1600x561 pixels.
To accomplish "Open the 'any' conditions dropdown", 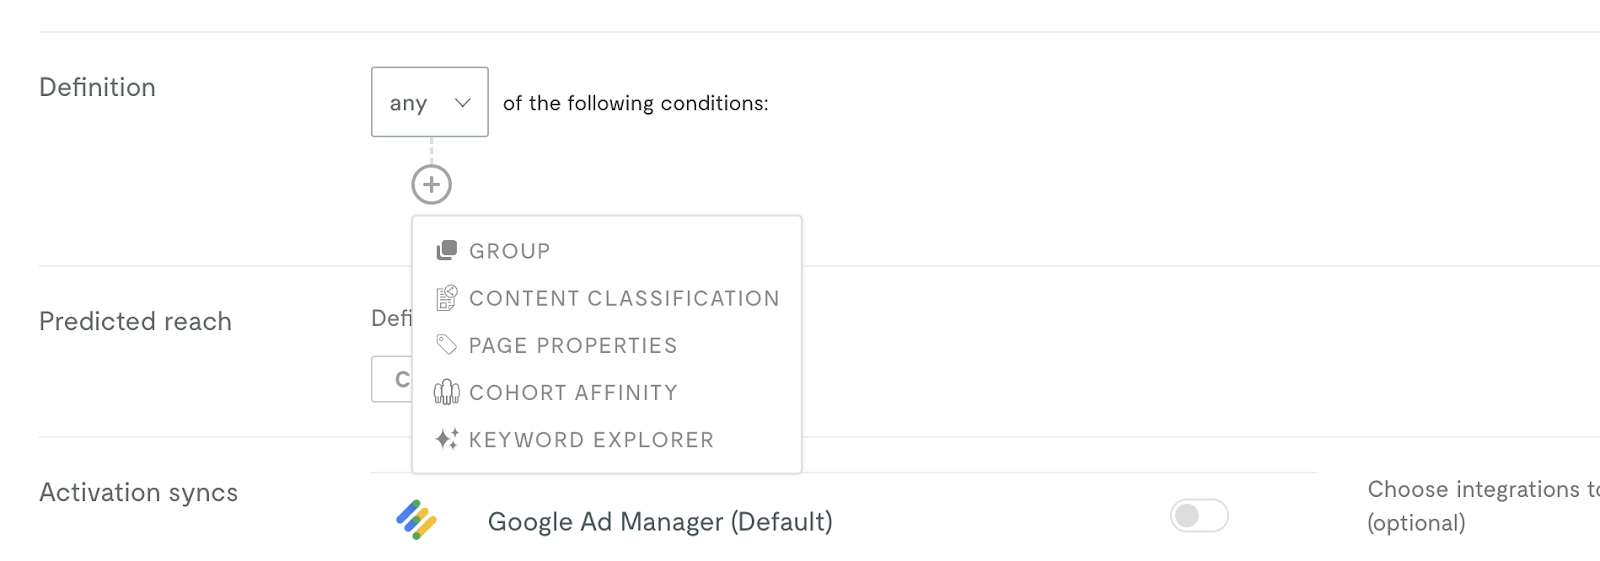I will pyautogui.click(x=430, y=102).
